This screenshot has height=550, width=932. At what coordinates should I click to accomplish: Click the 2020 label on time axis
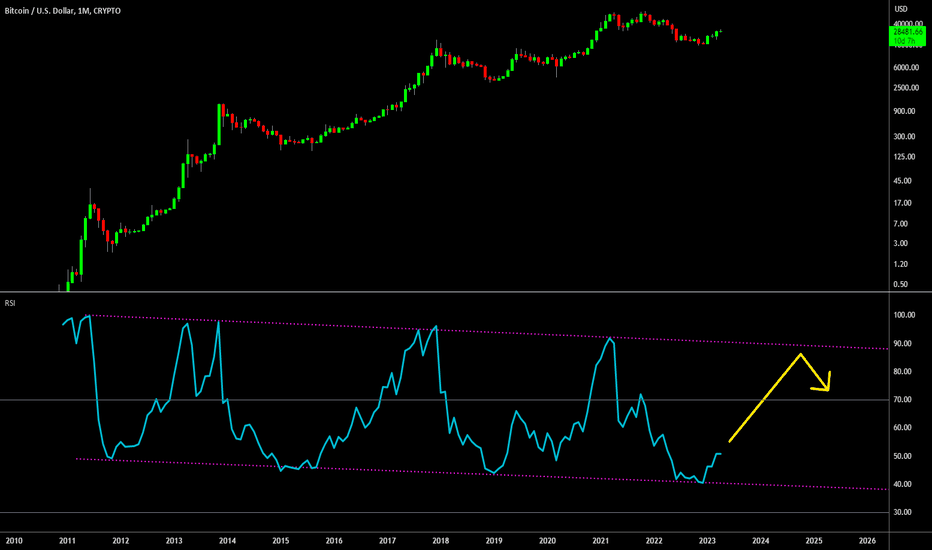pos(547,541)
